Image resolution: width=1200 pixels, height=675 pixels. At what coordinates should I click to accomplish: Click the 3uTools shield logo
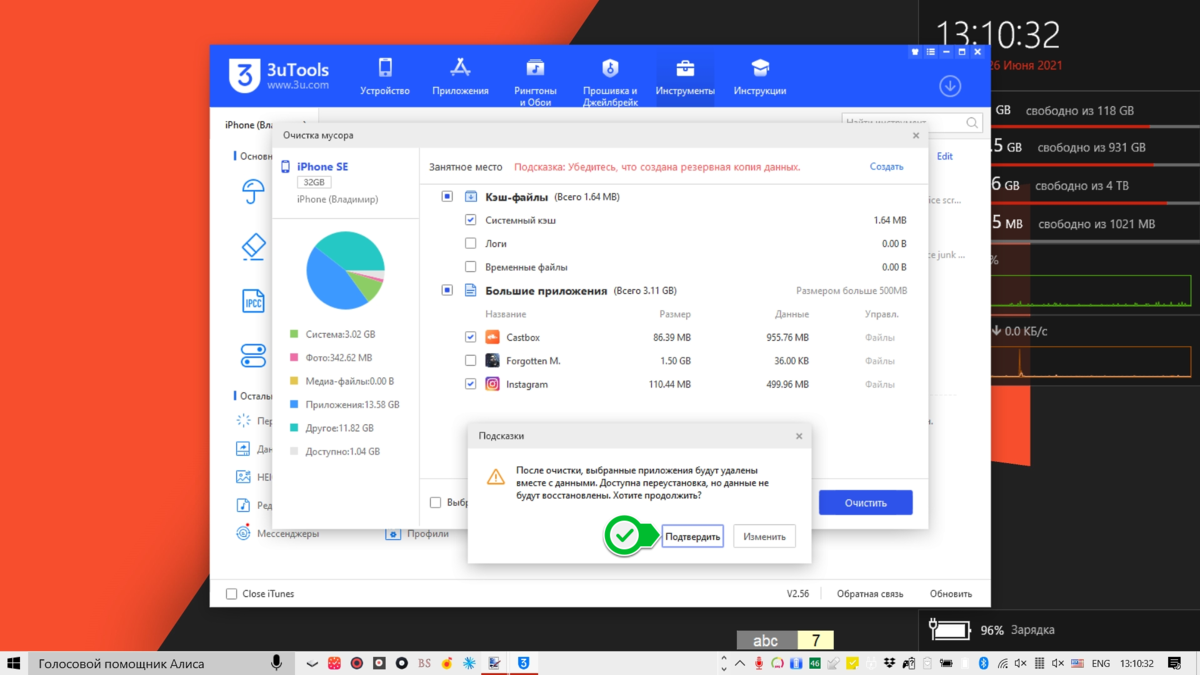point(244,76)
